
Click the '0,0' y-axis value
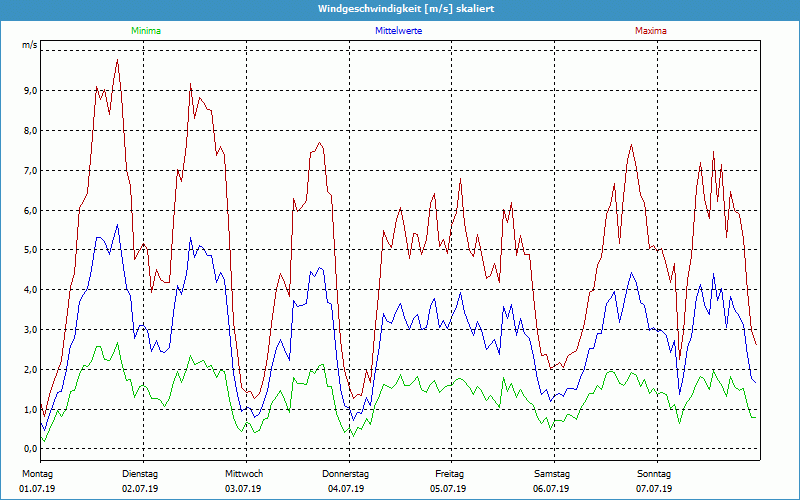pos(30,449)
